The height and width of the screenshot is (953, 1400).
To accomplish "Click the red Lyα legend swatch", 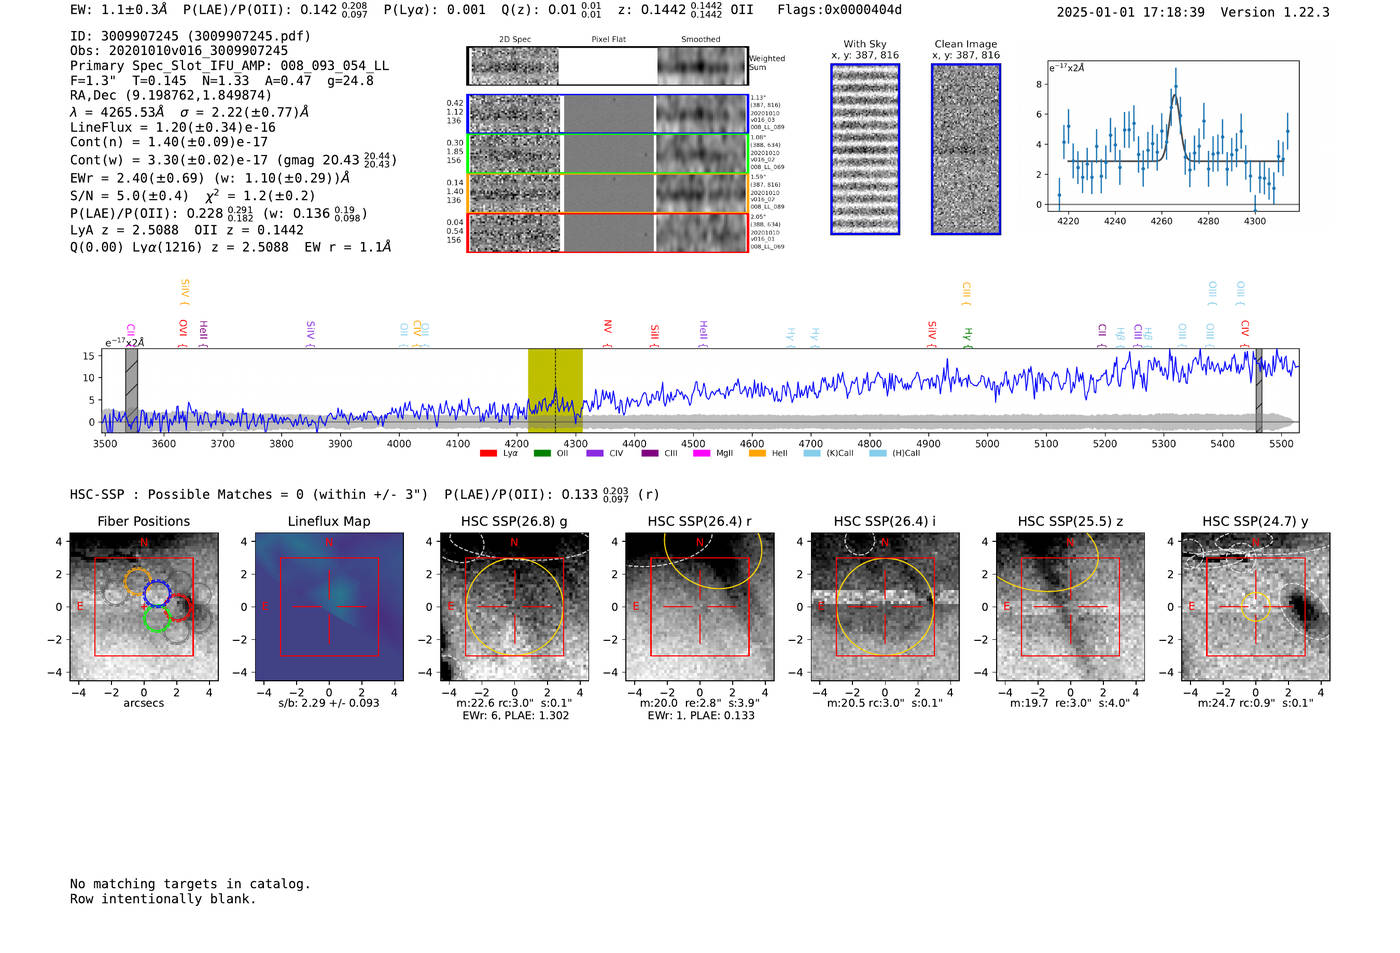I will point(488,453).
